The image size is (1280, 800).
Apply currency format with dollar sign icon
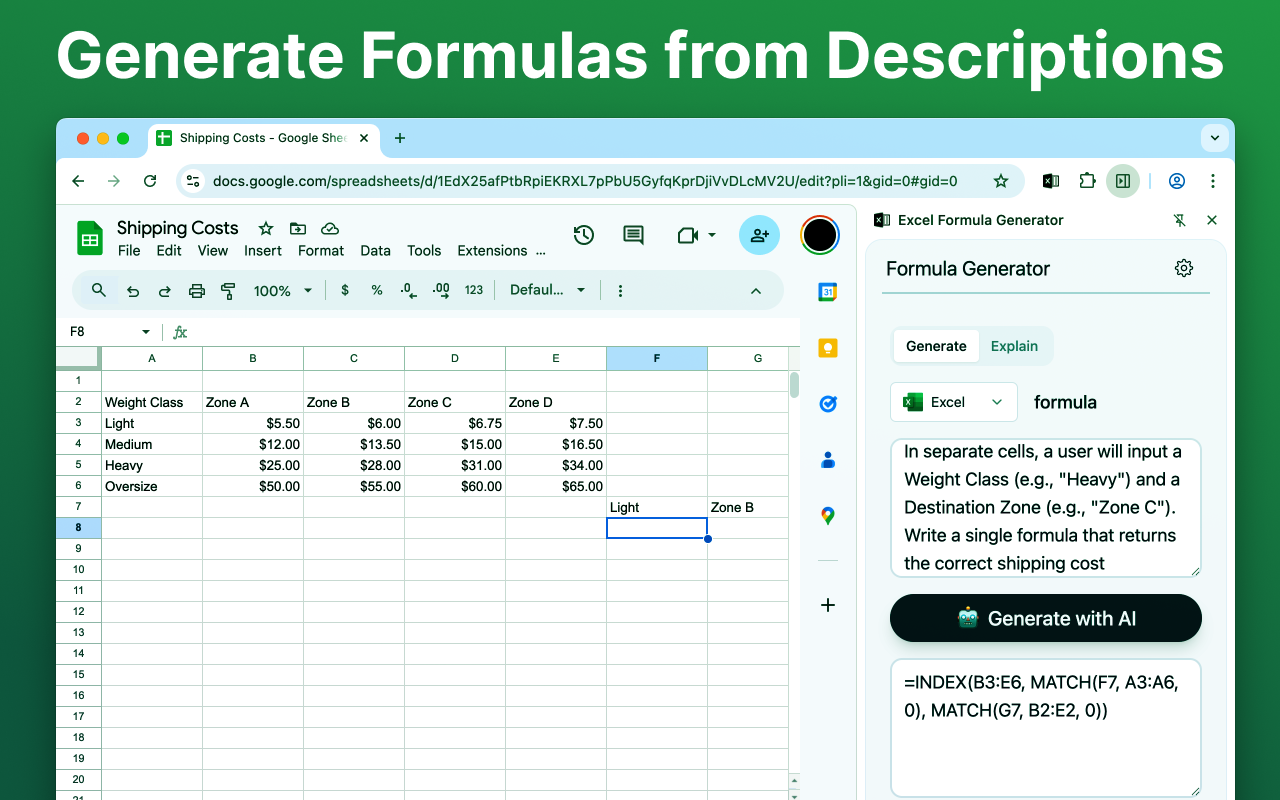pos(345,290)
